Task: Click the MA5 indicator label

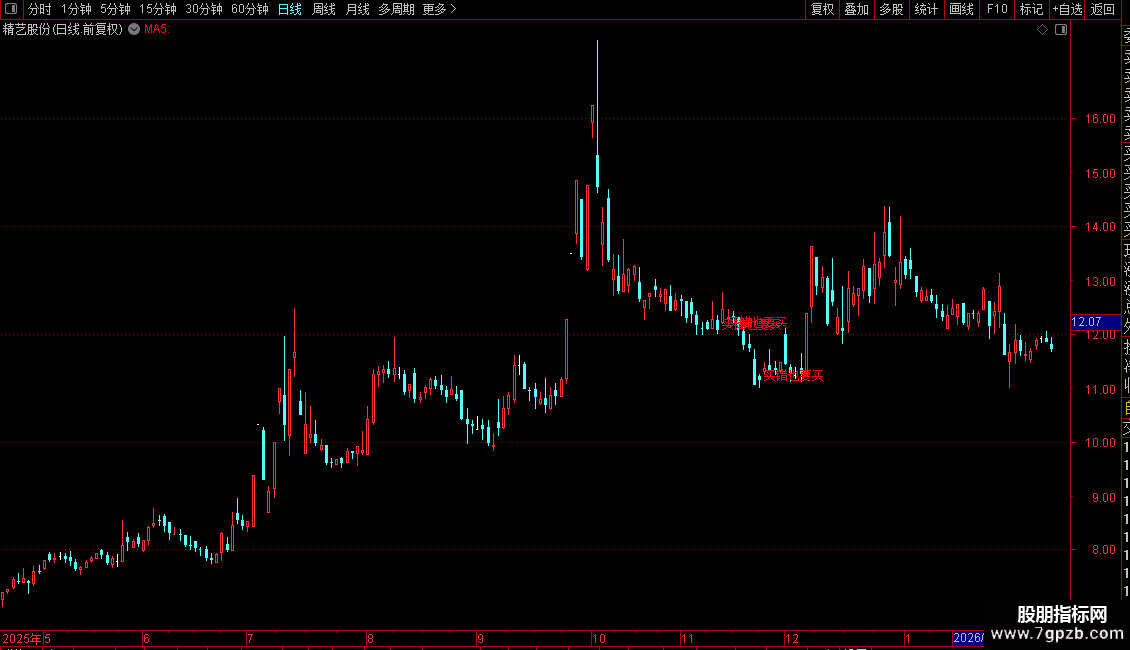Action: pos(156,29)
